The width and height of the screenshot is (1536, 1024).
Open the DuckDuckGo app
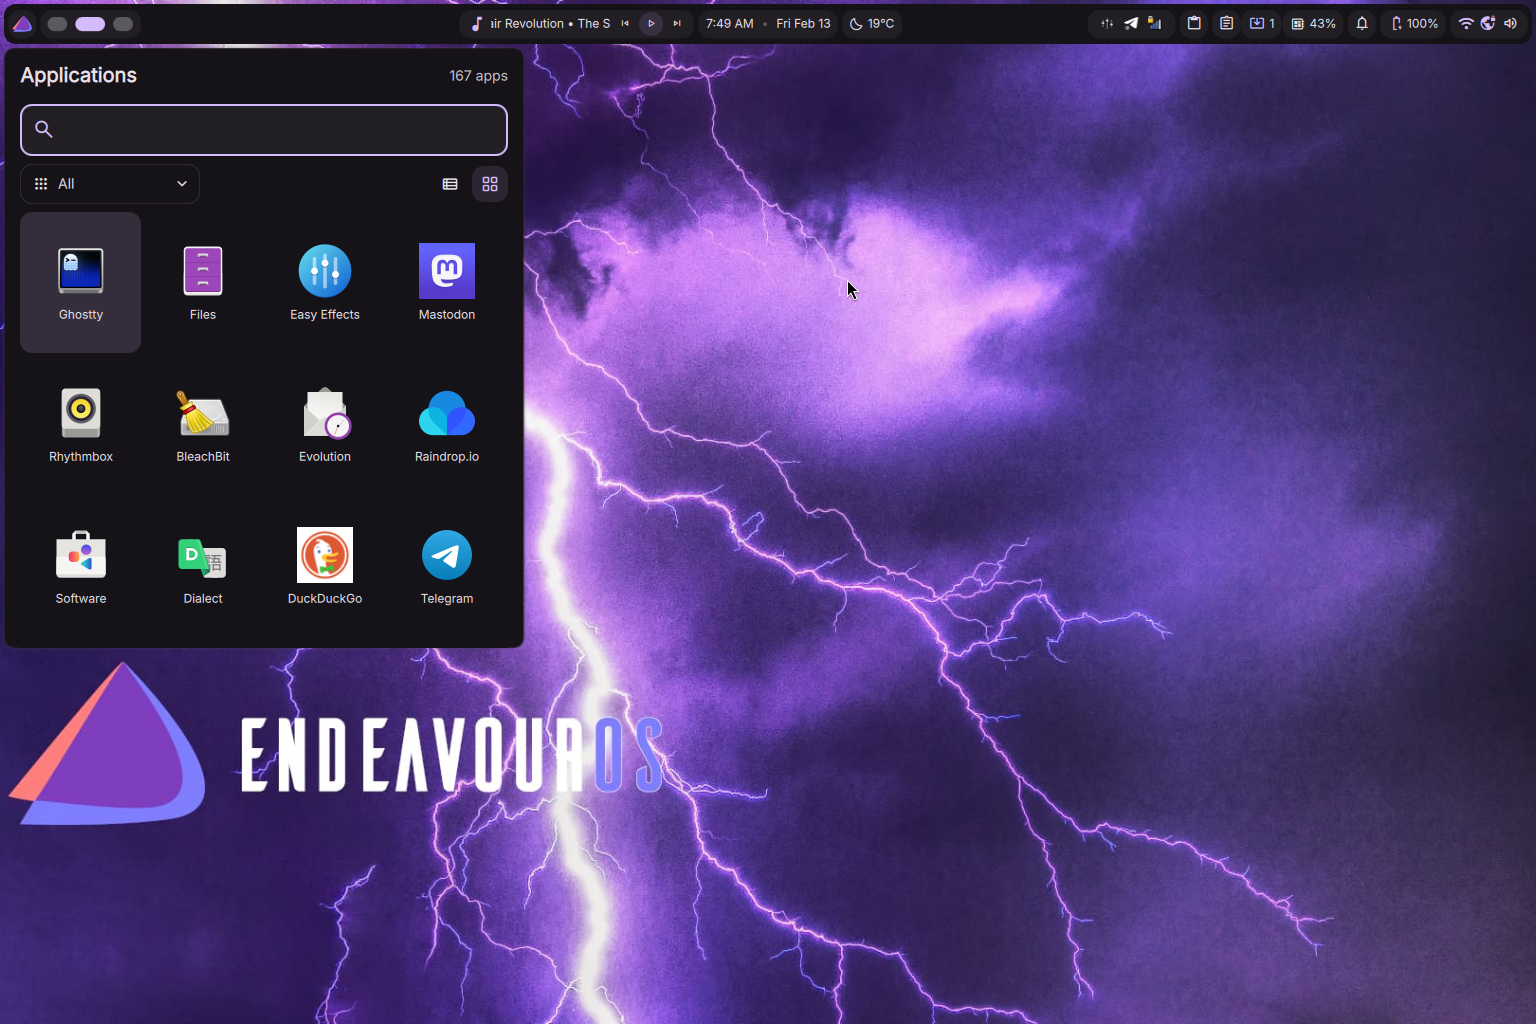(x=325, y=566)
